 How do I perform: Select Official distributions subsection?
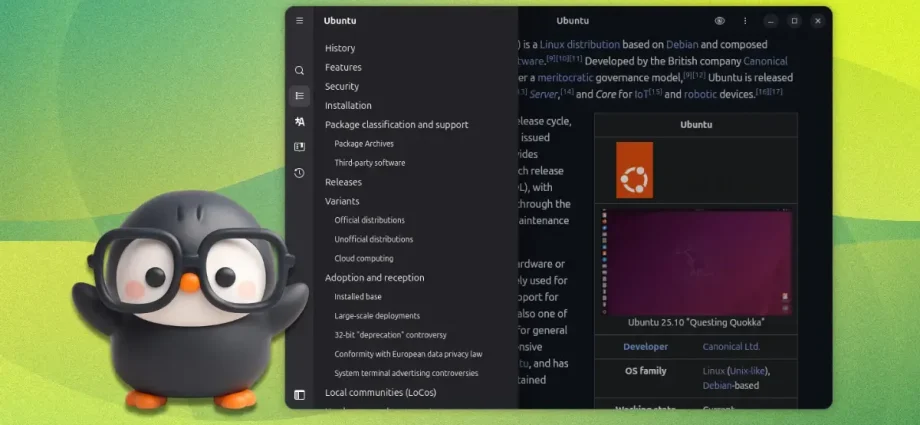pos(370,220)
